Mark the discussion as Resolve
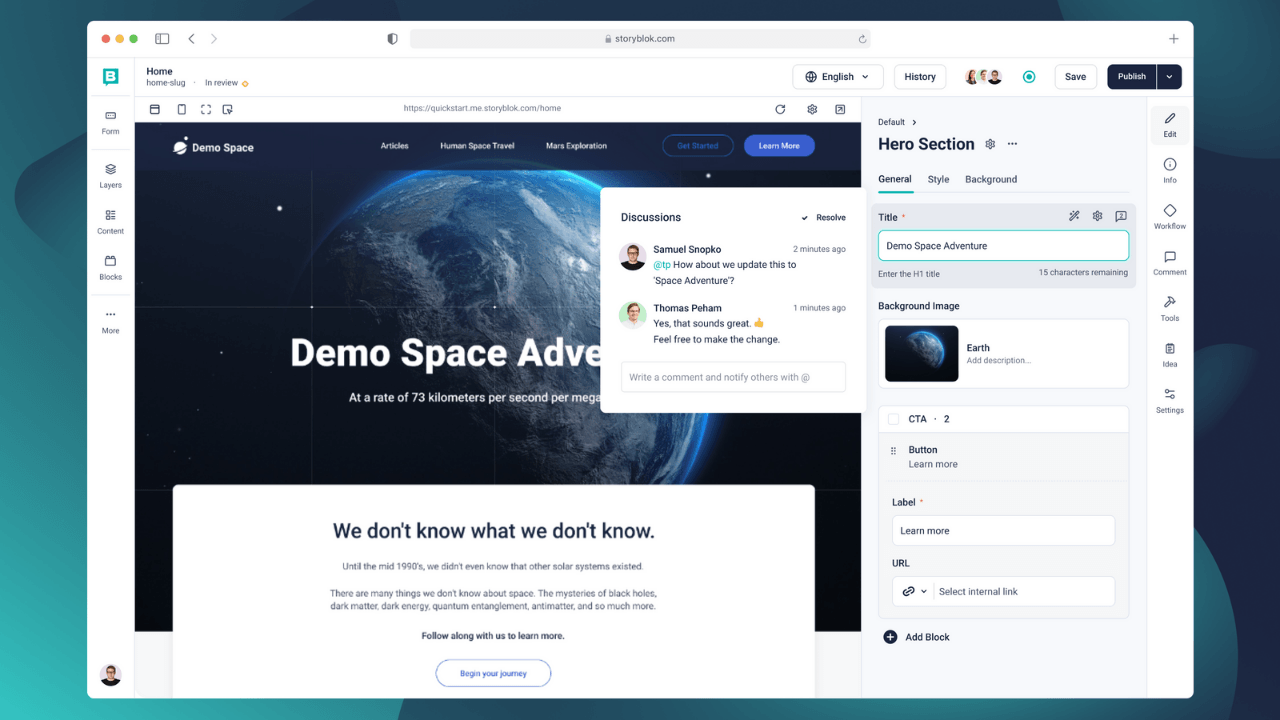Screen dimensions: 1280x720 (x=823, y=217)
